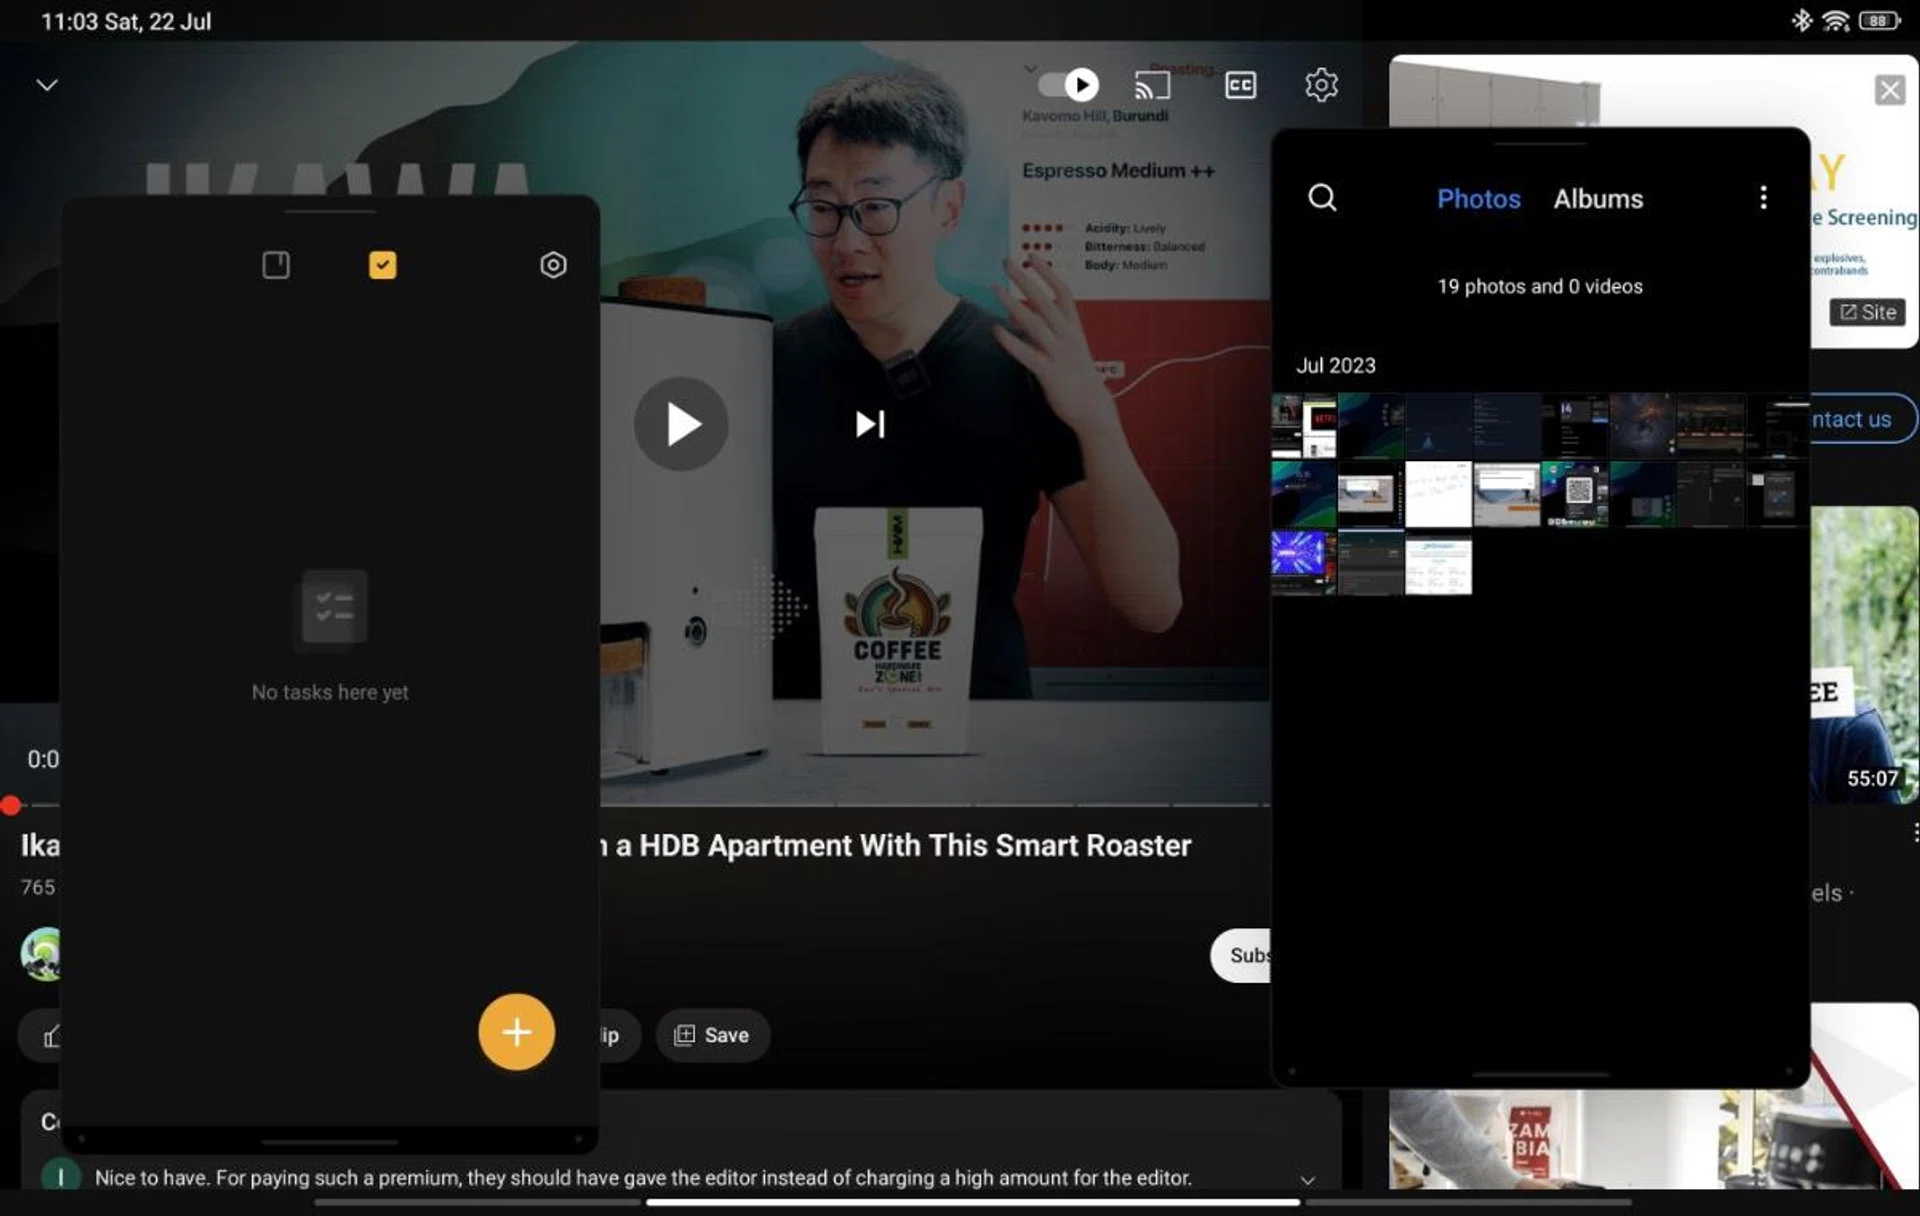Save the video to a playlist
The height and width of the screenshot is (1216, 1920).
coord(712,1035)
